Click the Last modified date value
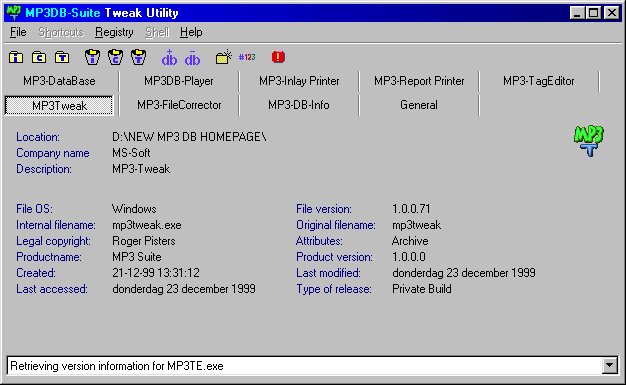 464,273
